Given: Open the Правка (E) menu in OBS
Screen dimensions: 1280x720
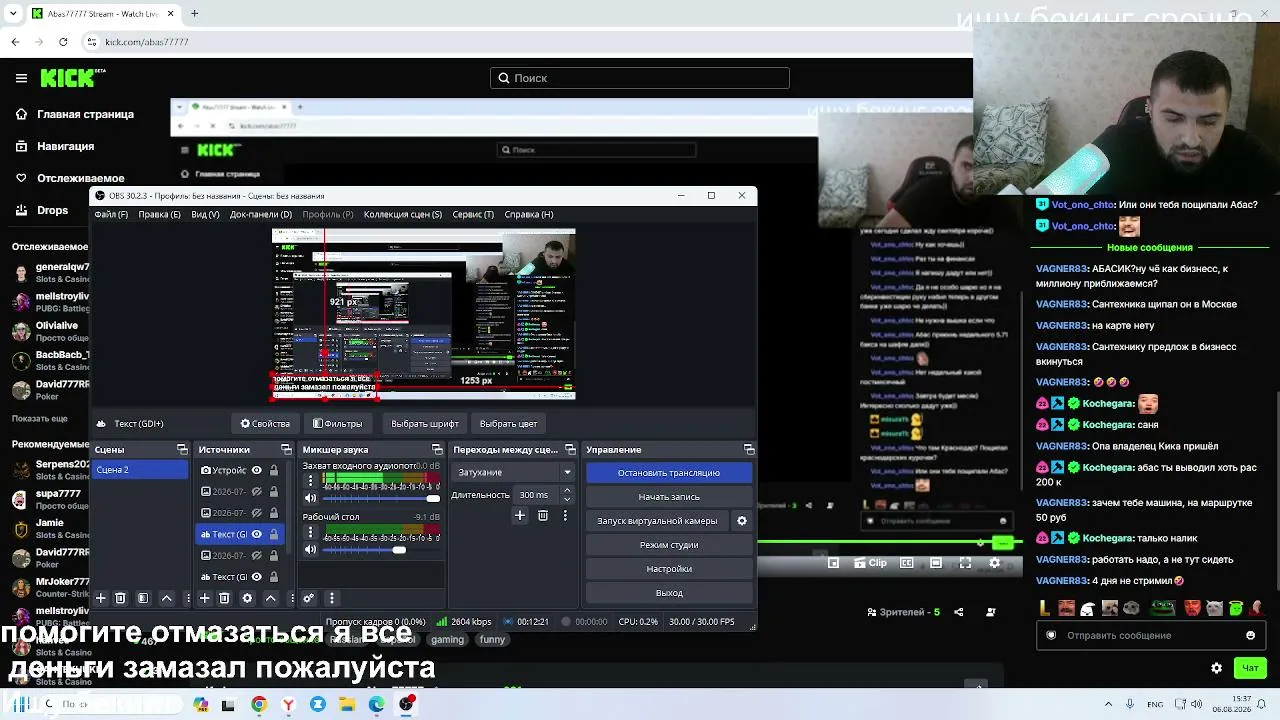Looking at the screenshot, I should (159, 214).
